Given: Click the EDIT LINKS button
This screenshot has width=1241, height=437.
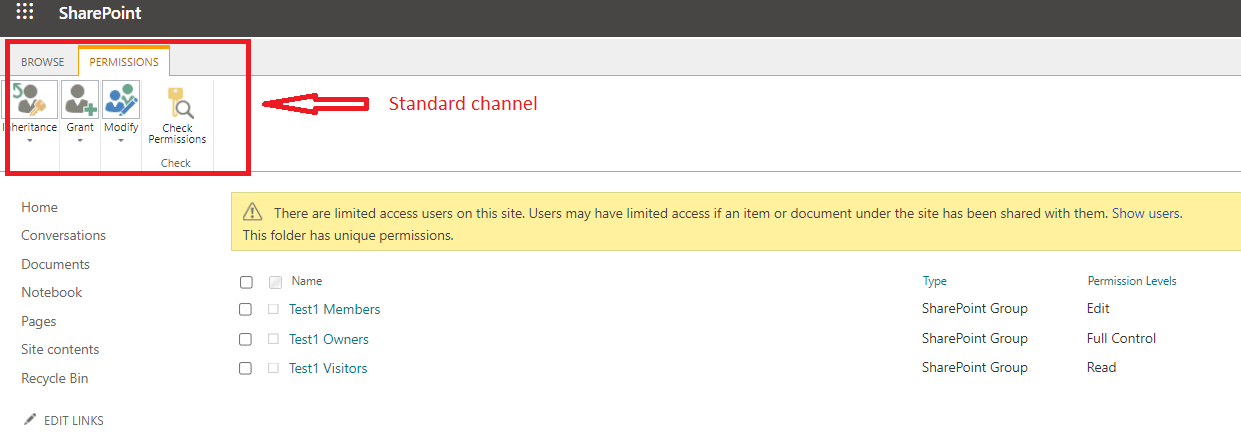Looking at the screenshot, I should [x=73, y=421].
